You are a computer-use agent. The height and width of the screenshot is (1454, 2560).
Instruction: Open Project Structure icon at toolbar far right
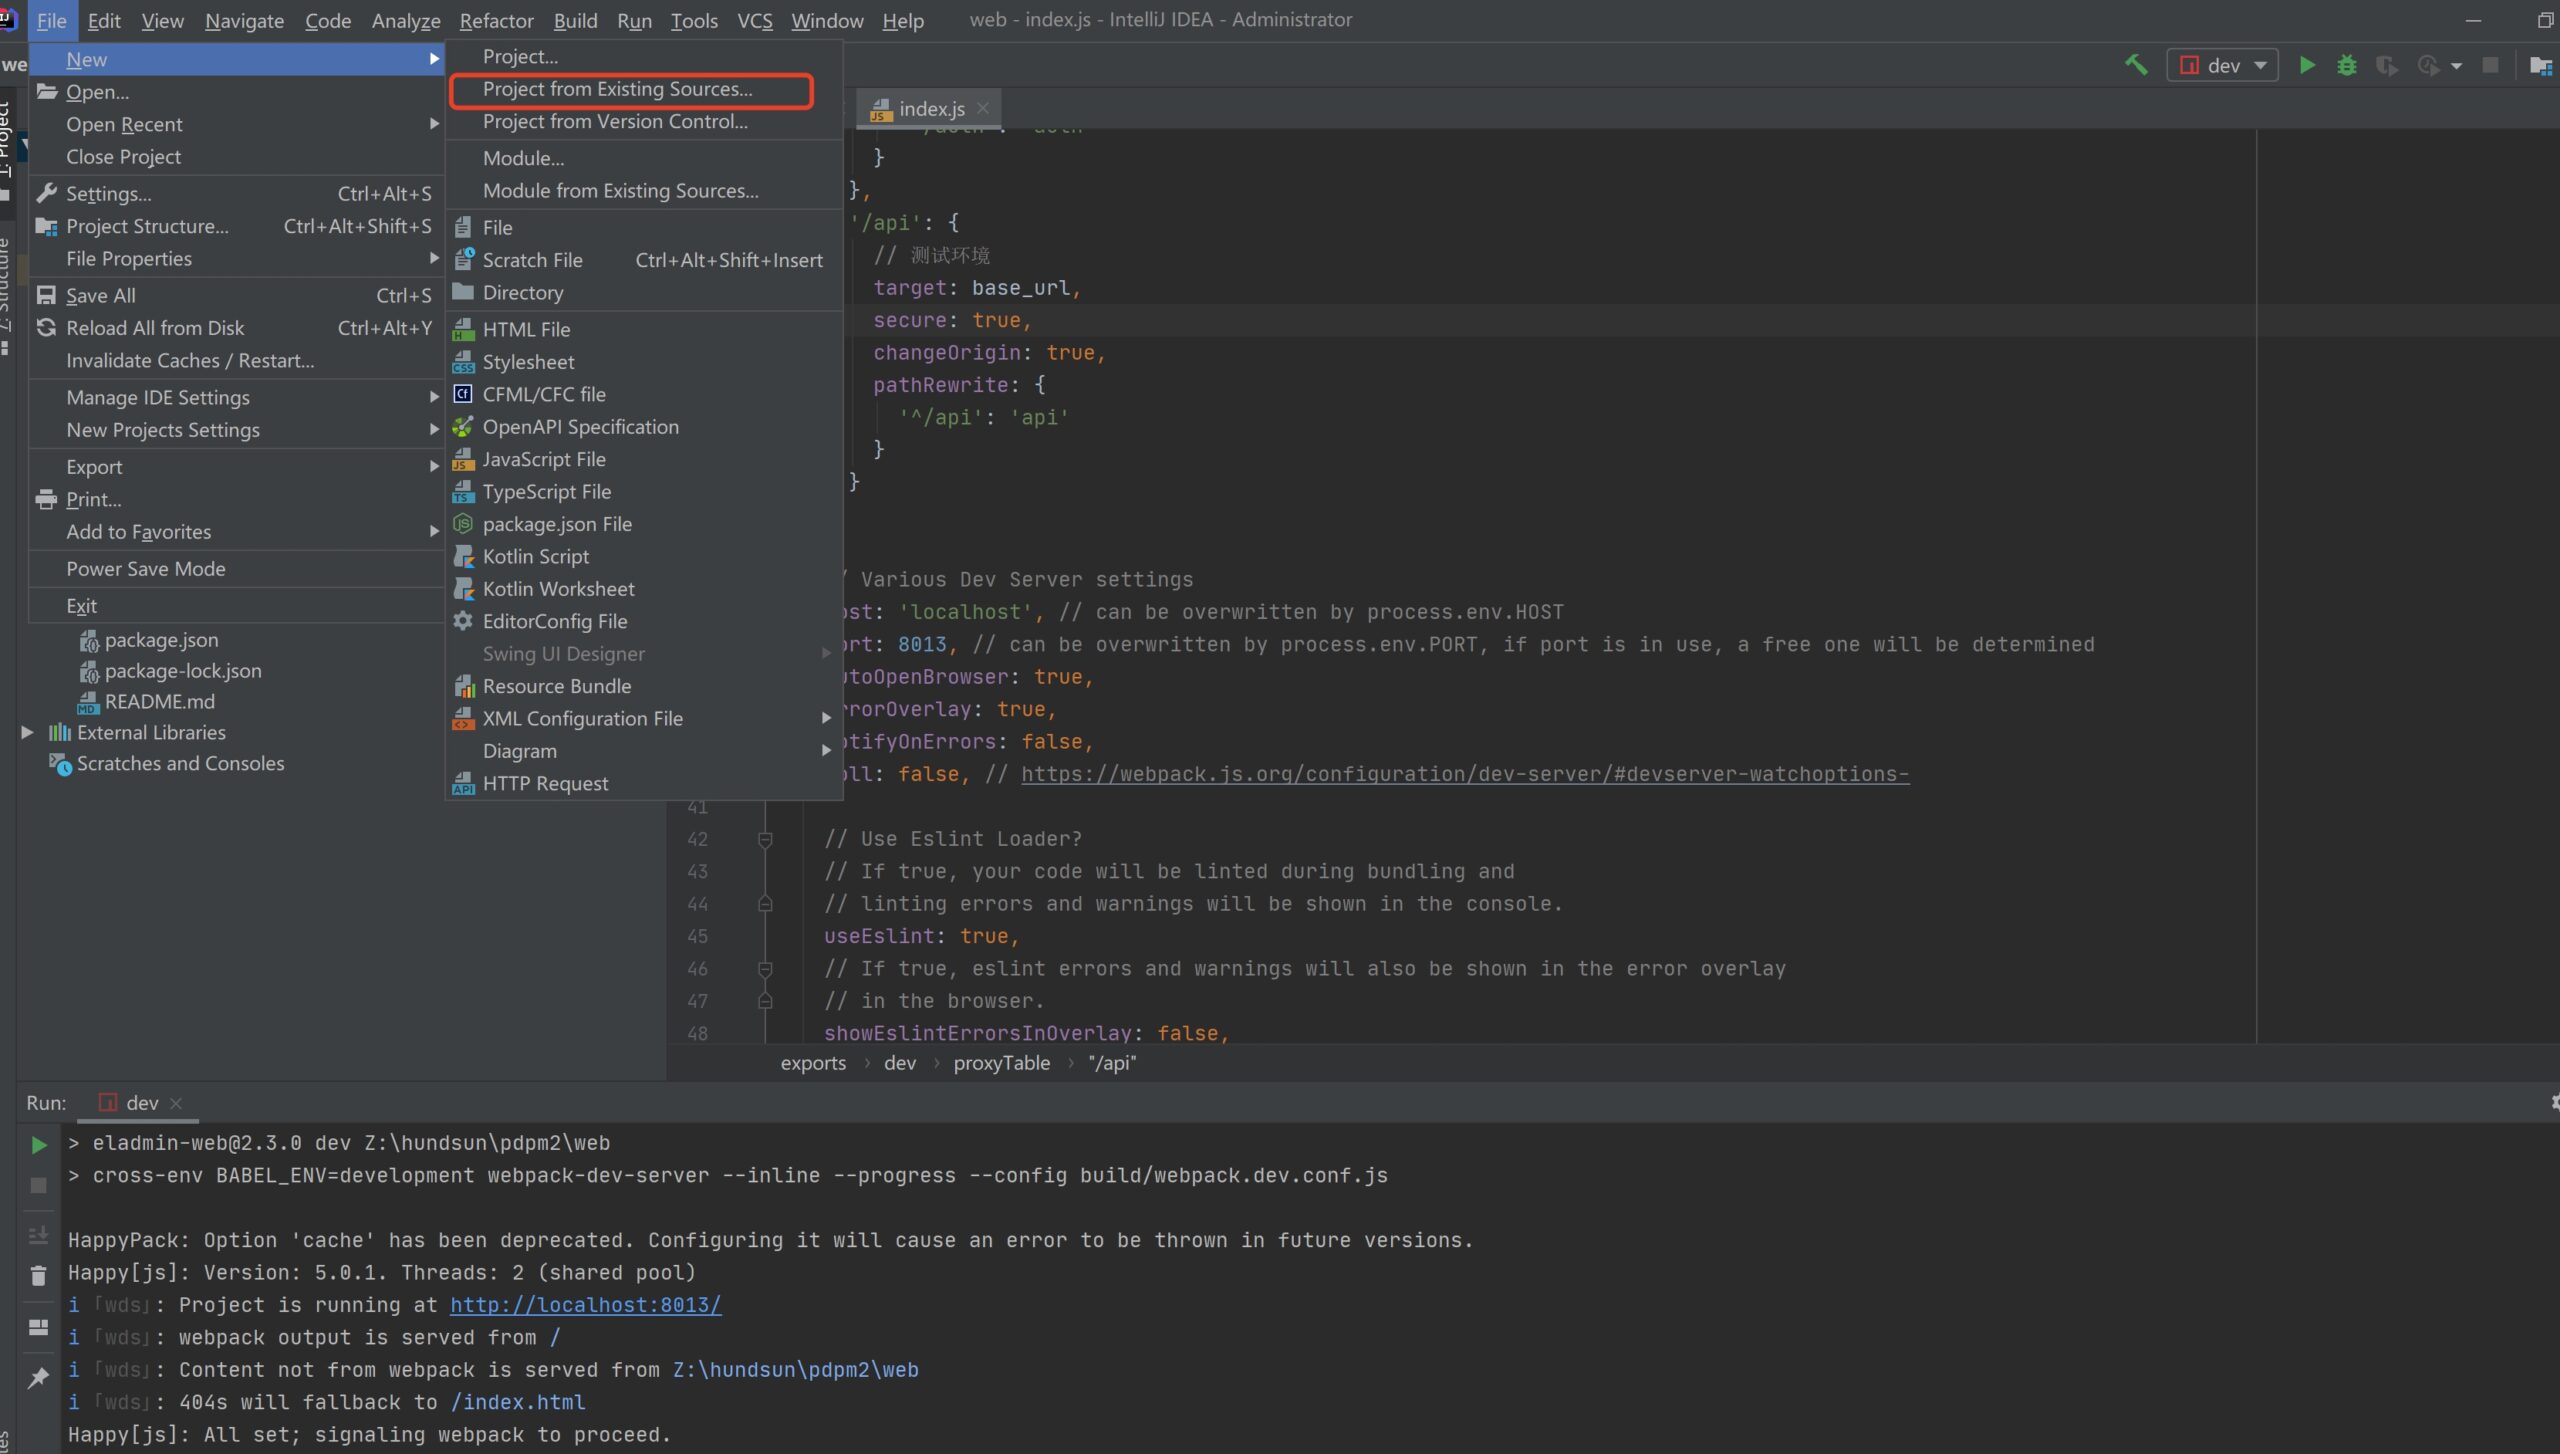2540,65
